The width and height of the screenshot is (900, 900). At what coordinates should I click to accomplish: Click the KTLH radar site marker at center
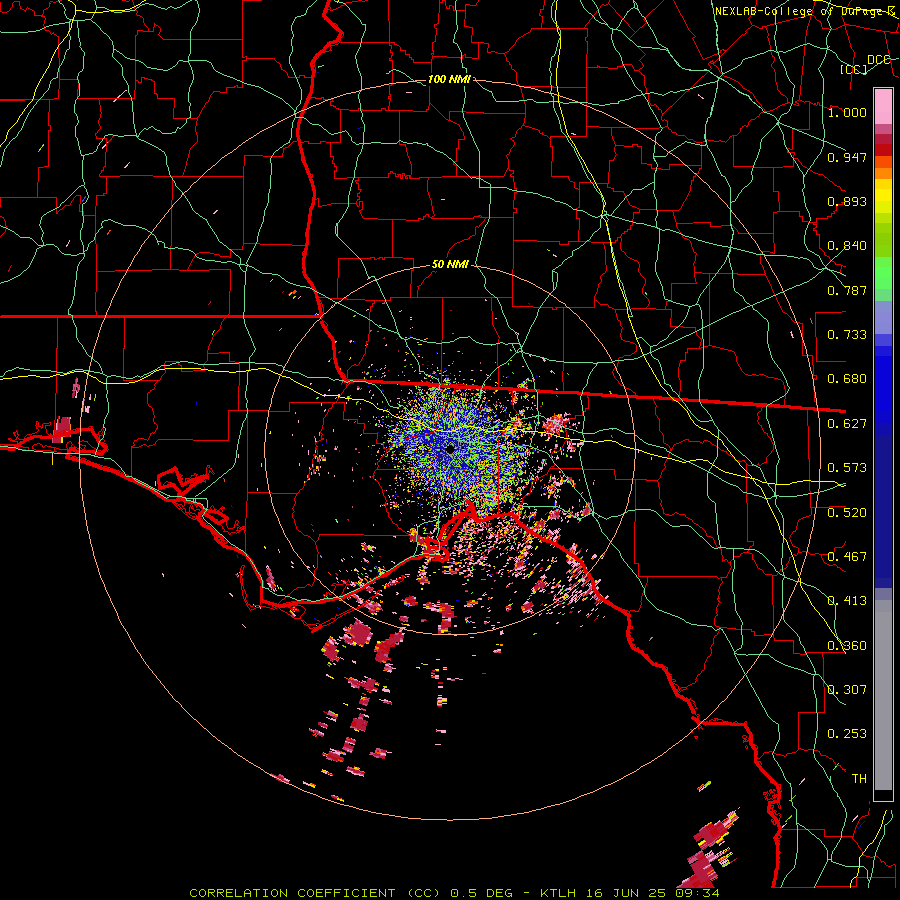click(451, 449)
